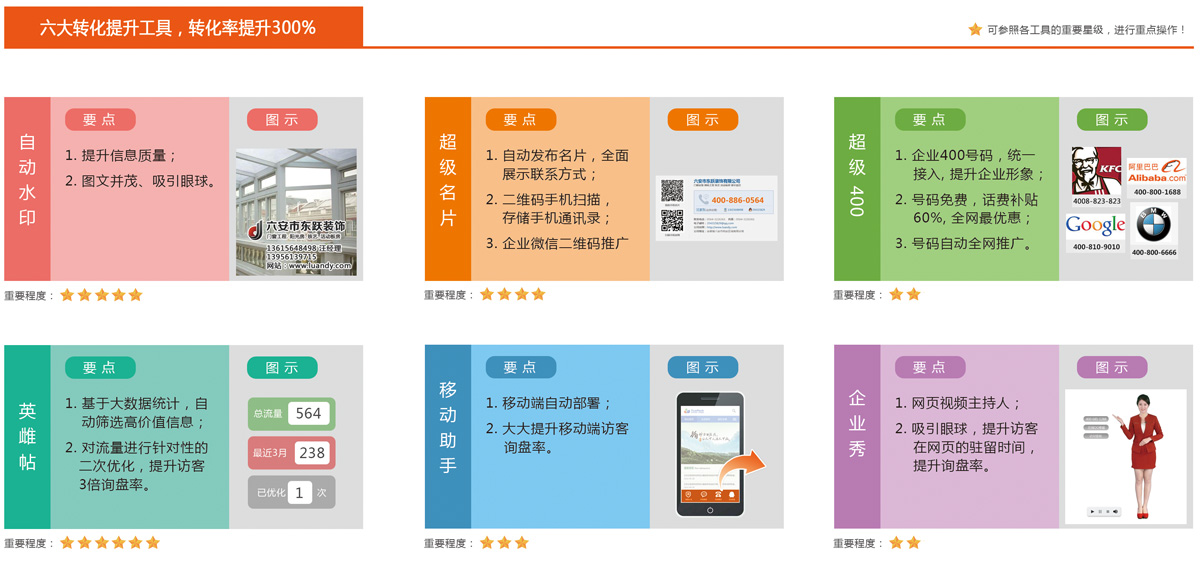Select the 要点 label in 移动助手 card
1200x579 pixels.
520,367
